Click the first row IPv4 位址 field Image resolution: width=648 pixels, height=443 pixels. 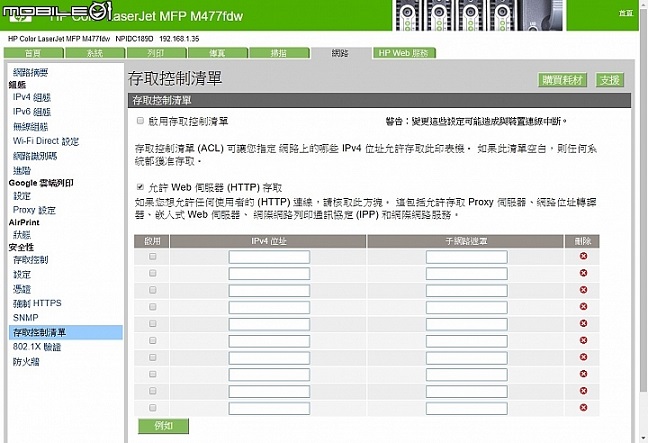coord(269,257)
